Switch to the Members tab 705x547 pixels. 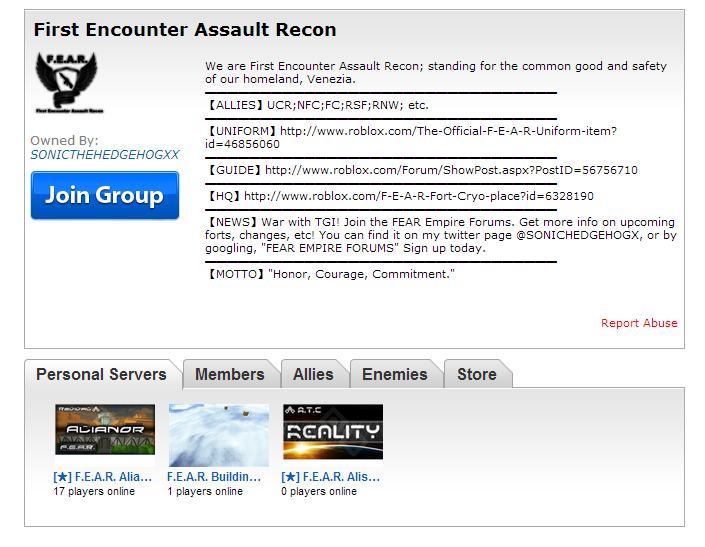pos(229,375)
